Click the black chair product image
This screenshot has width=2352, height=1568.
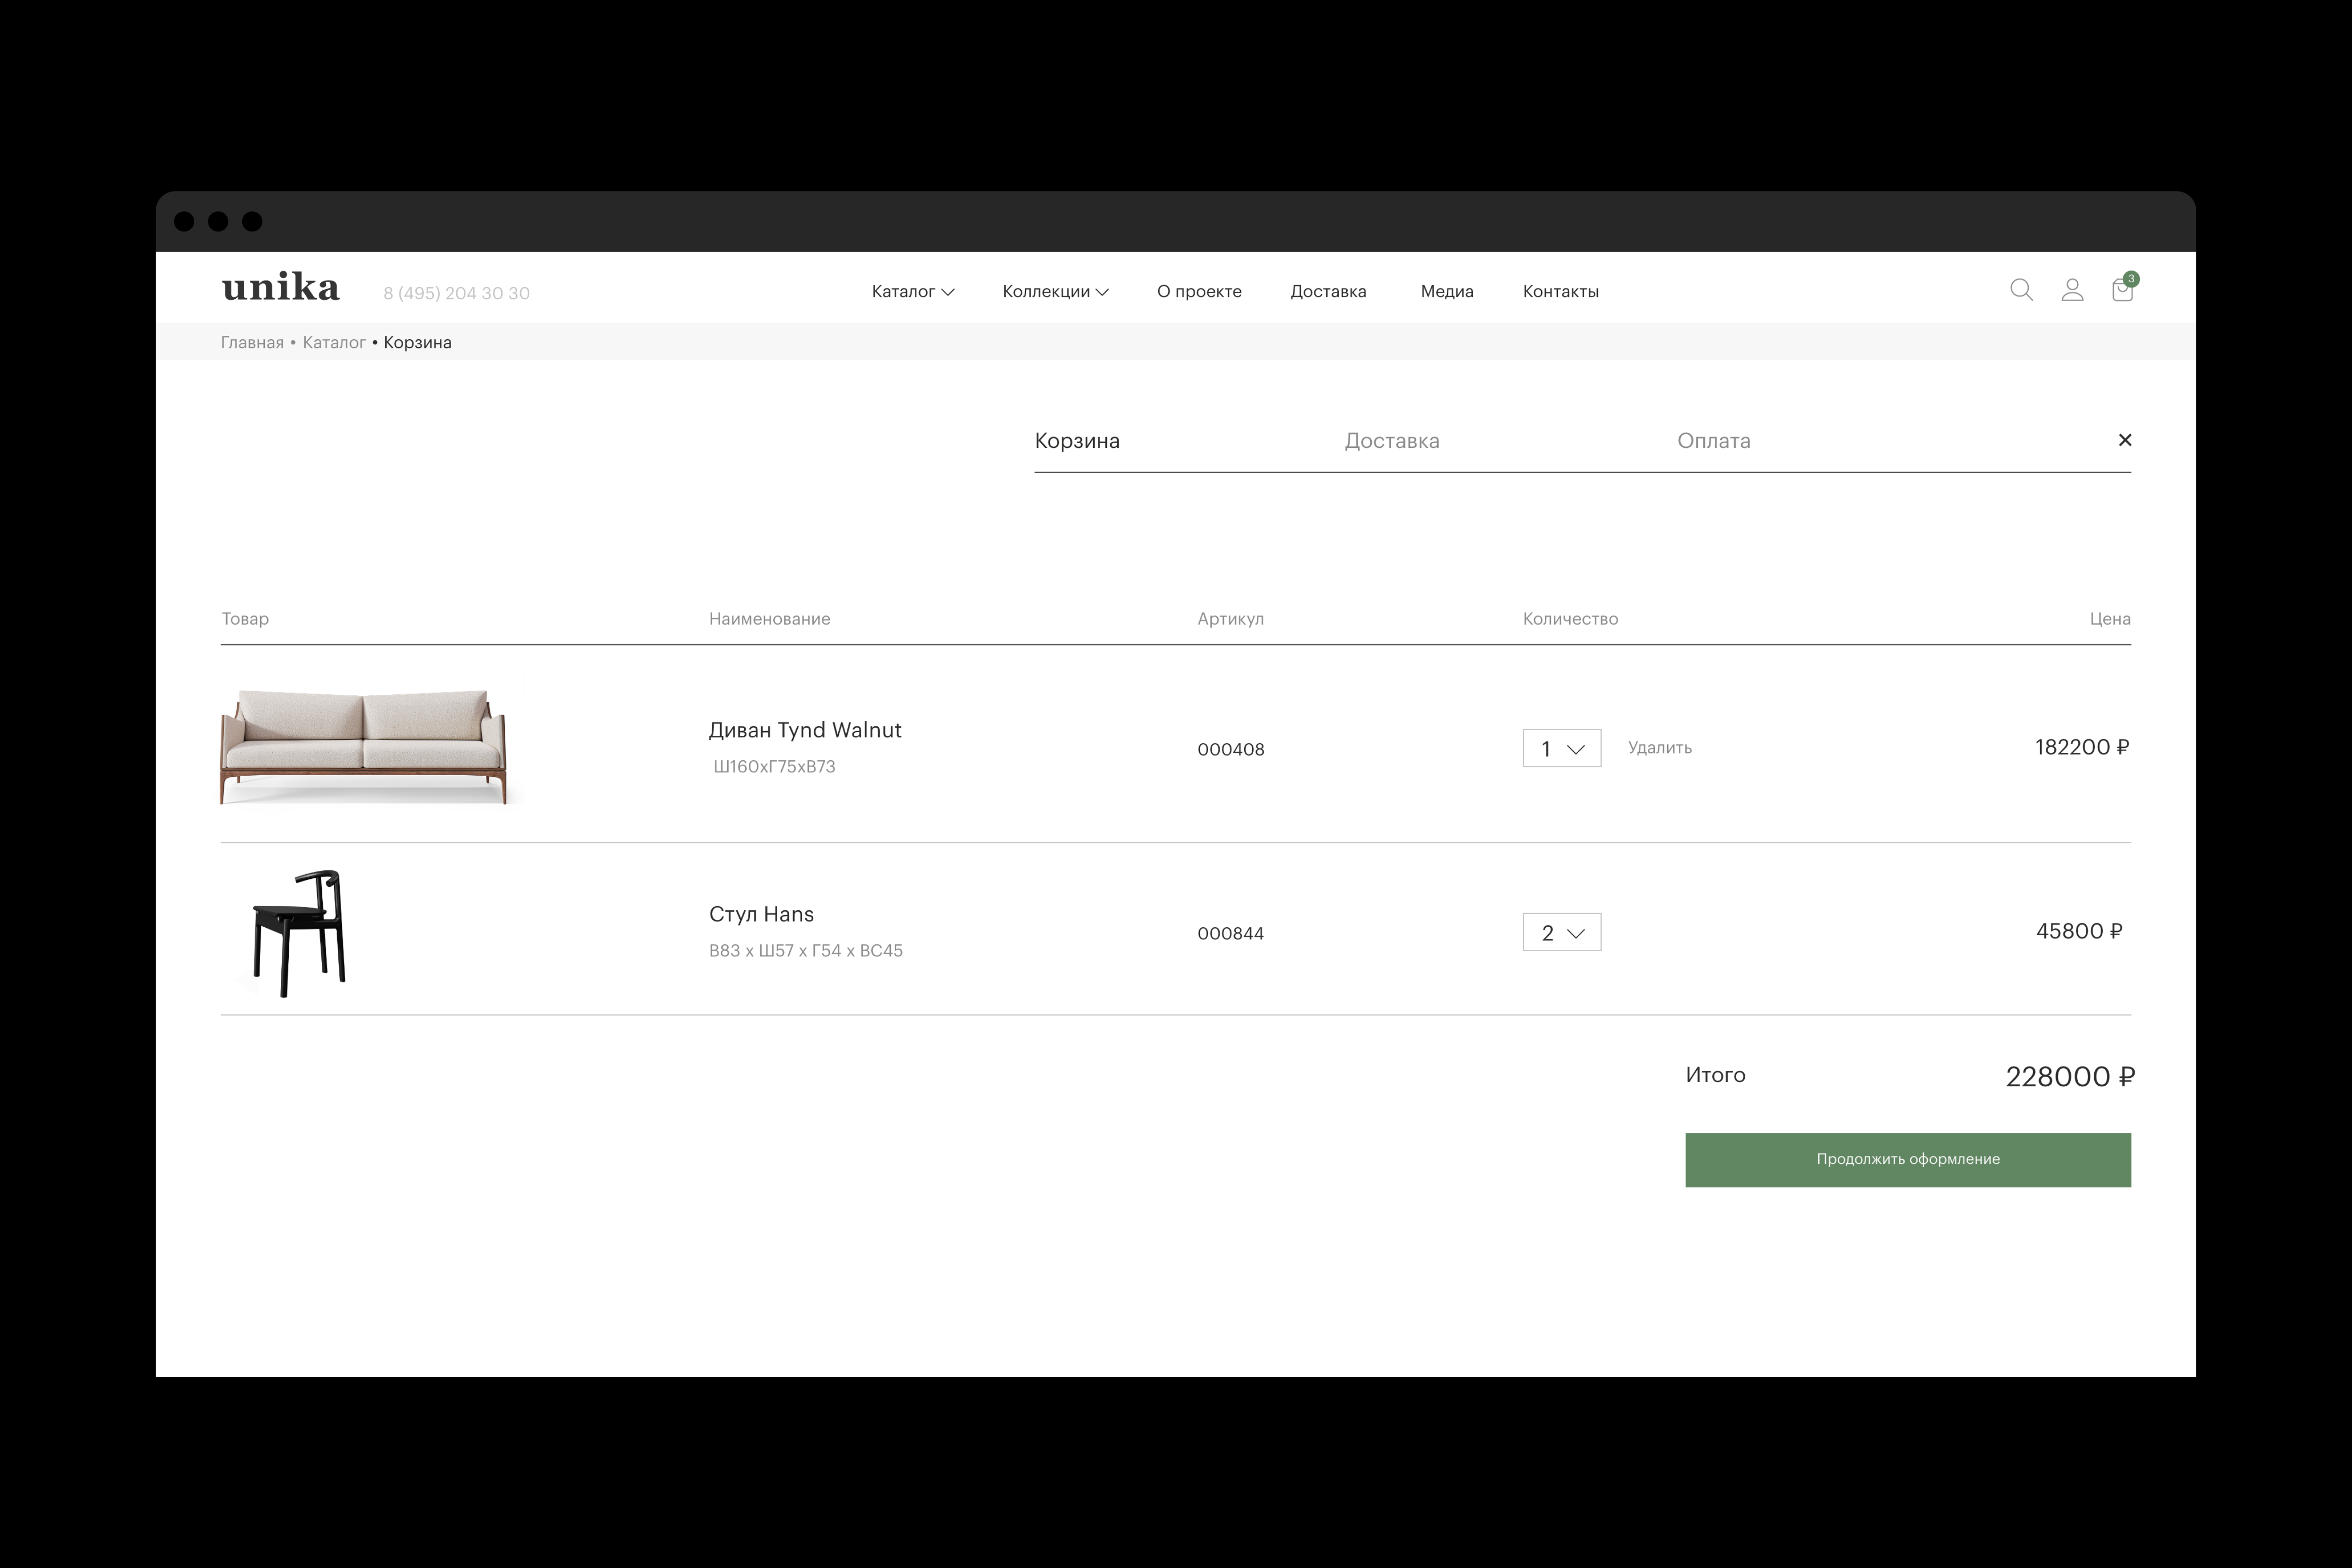click(x=299, y=932)
